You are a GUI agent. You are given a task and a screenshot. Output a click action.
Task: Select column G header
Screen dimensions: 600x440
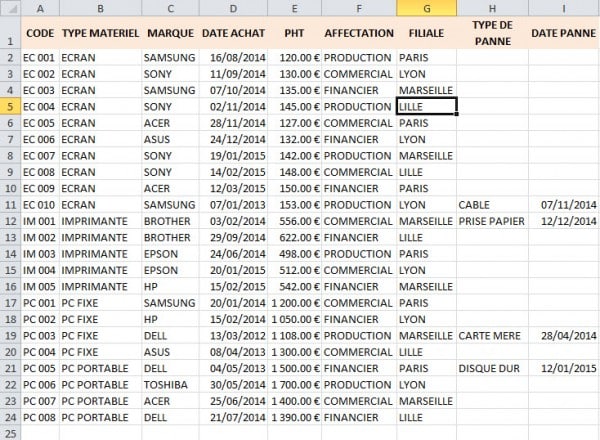click(426, 8)
